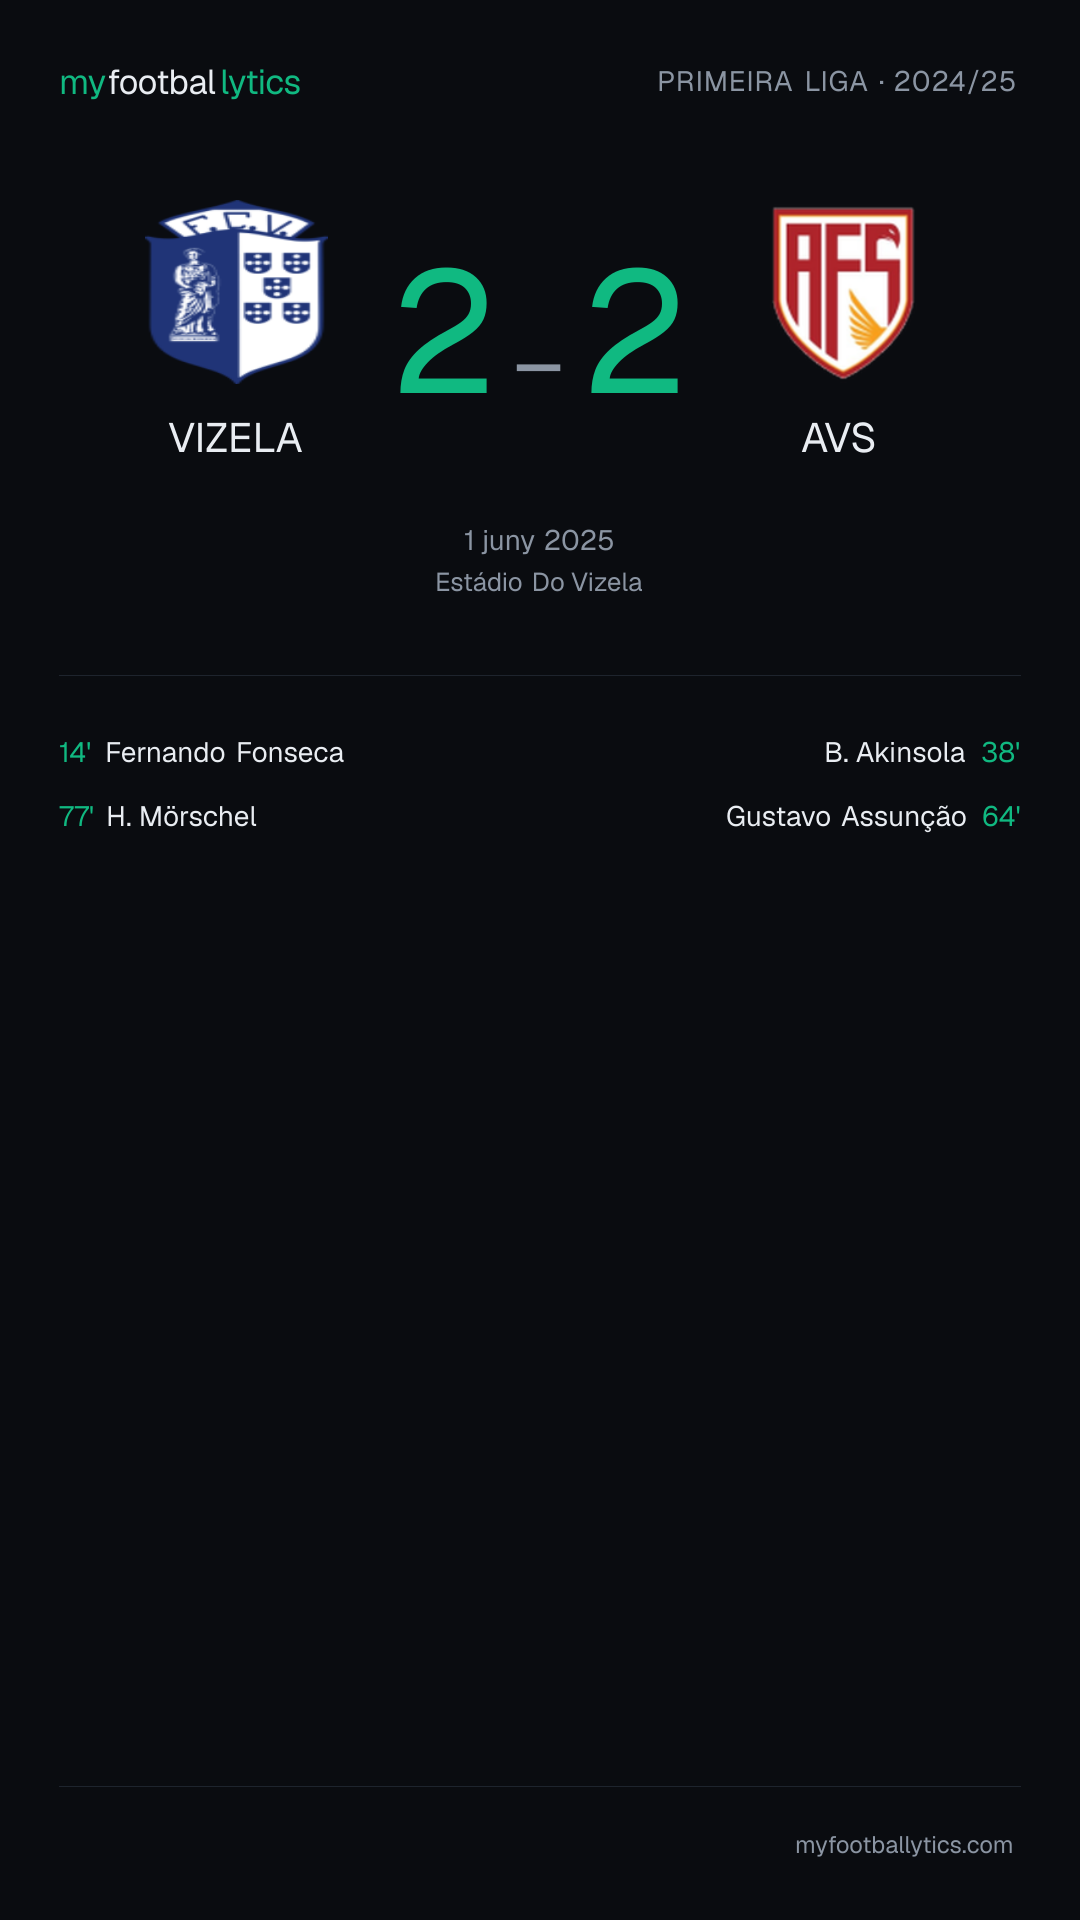Open the Estádio Do Vizela venue text
Viewport: 1080px width, 1920px height.
pyautogui.click(x=539, y=582)
